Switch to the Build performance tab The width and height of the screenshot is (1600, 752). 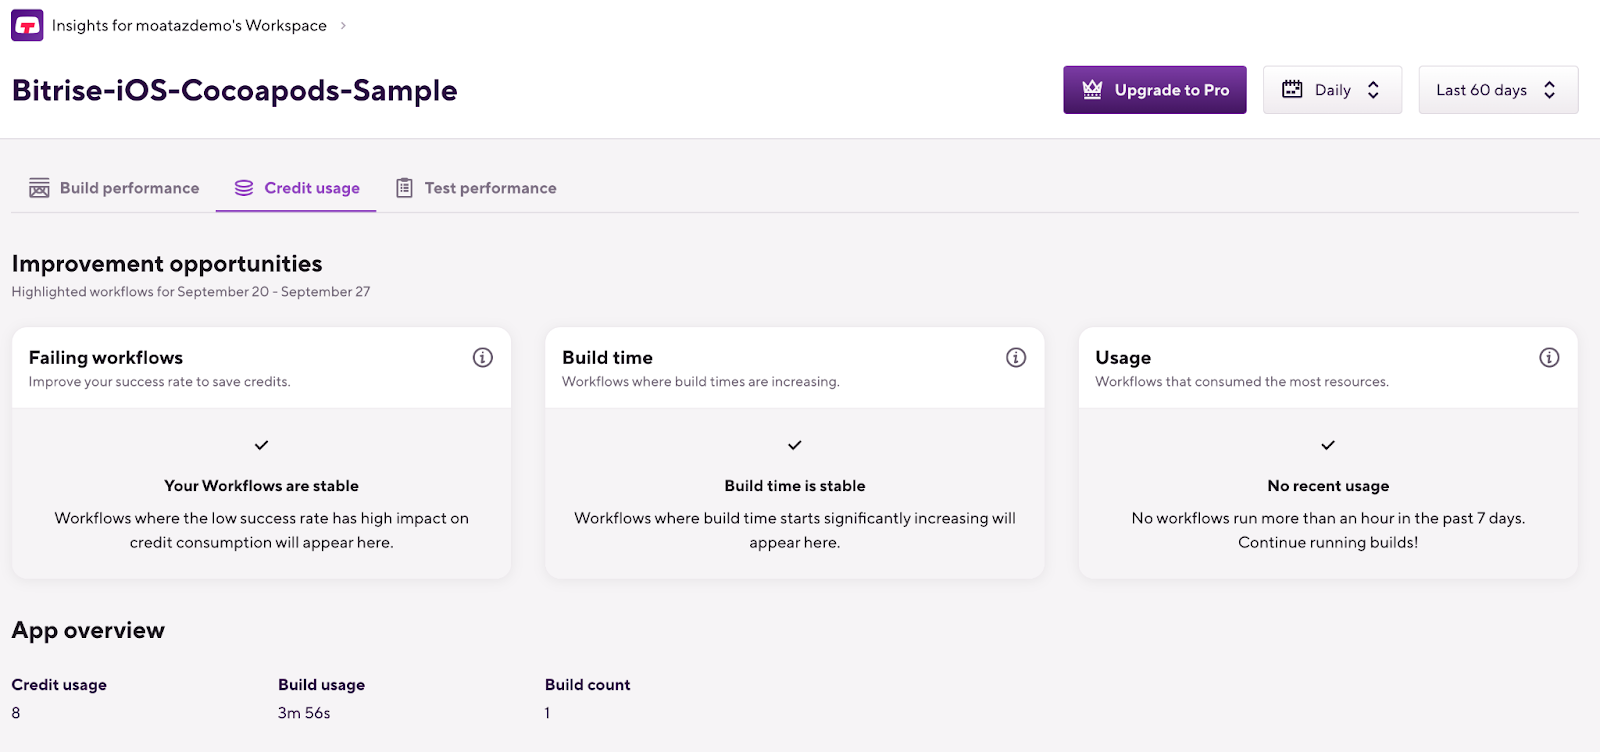(114, 188)
